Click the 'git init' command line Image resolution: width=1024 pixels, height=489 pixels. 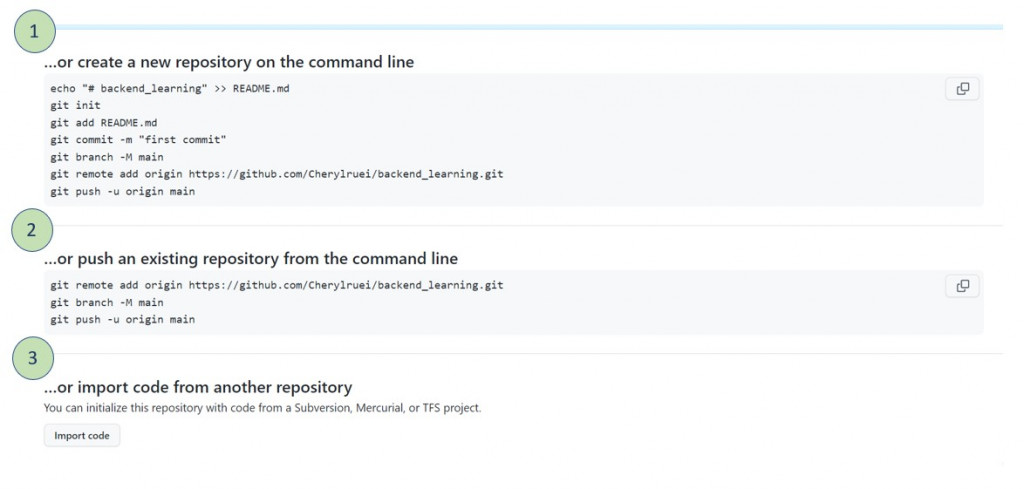click(75, 106)
